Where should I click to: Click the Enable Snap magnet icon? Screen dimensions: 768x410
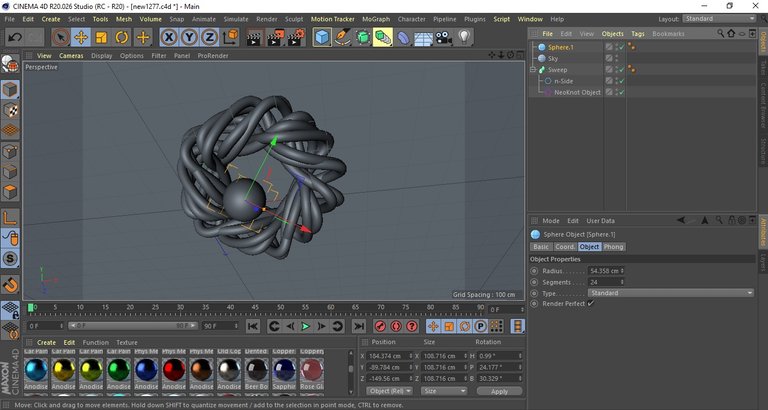coord(10,285)
